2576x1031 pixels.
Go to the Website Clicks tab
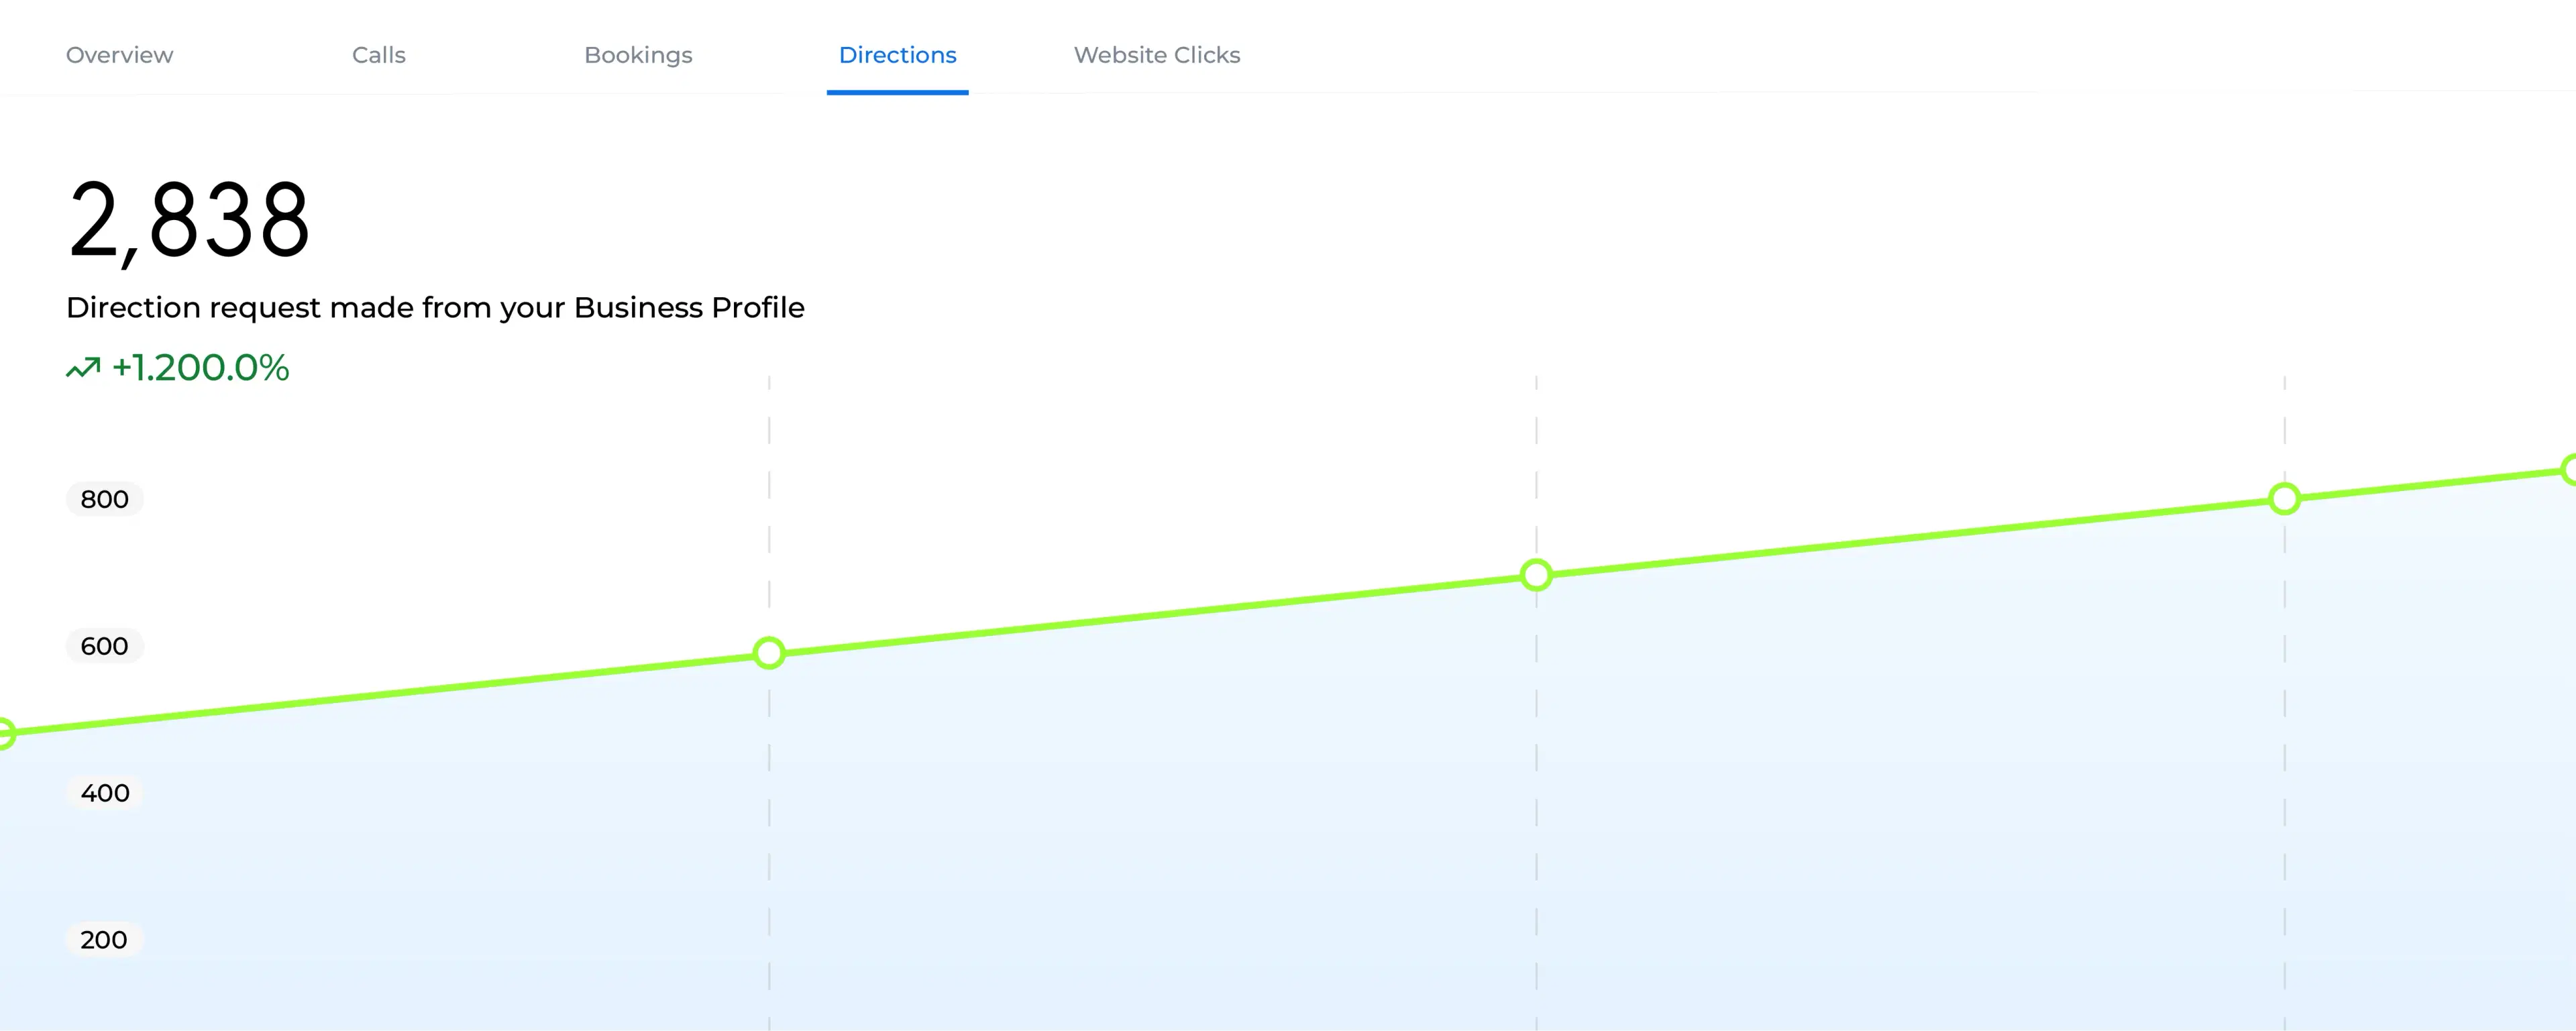coord(1156,55)
